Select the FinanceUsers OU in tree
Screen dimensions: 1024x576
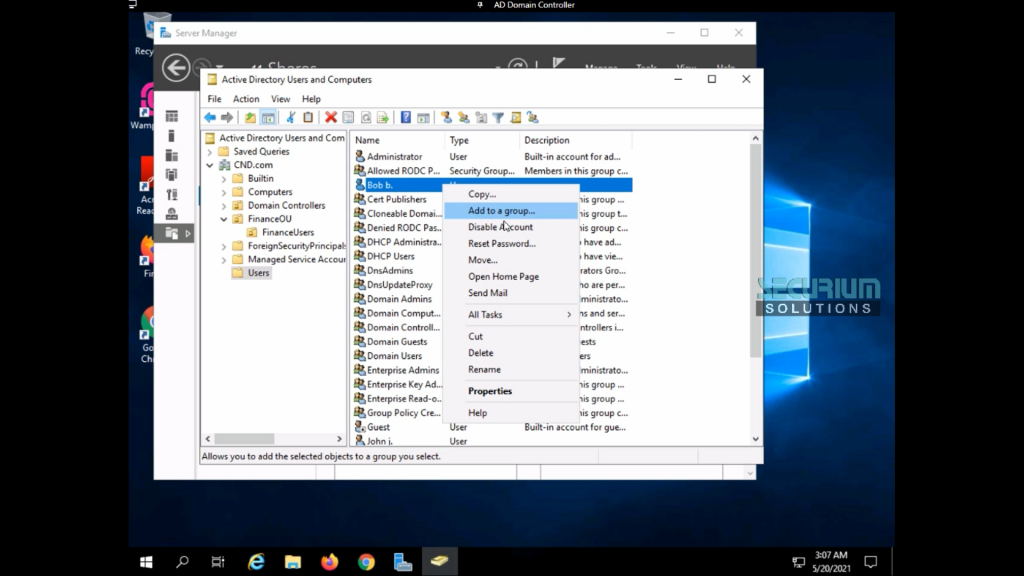(x=287, y=232)
